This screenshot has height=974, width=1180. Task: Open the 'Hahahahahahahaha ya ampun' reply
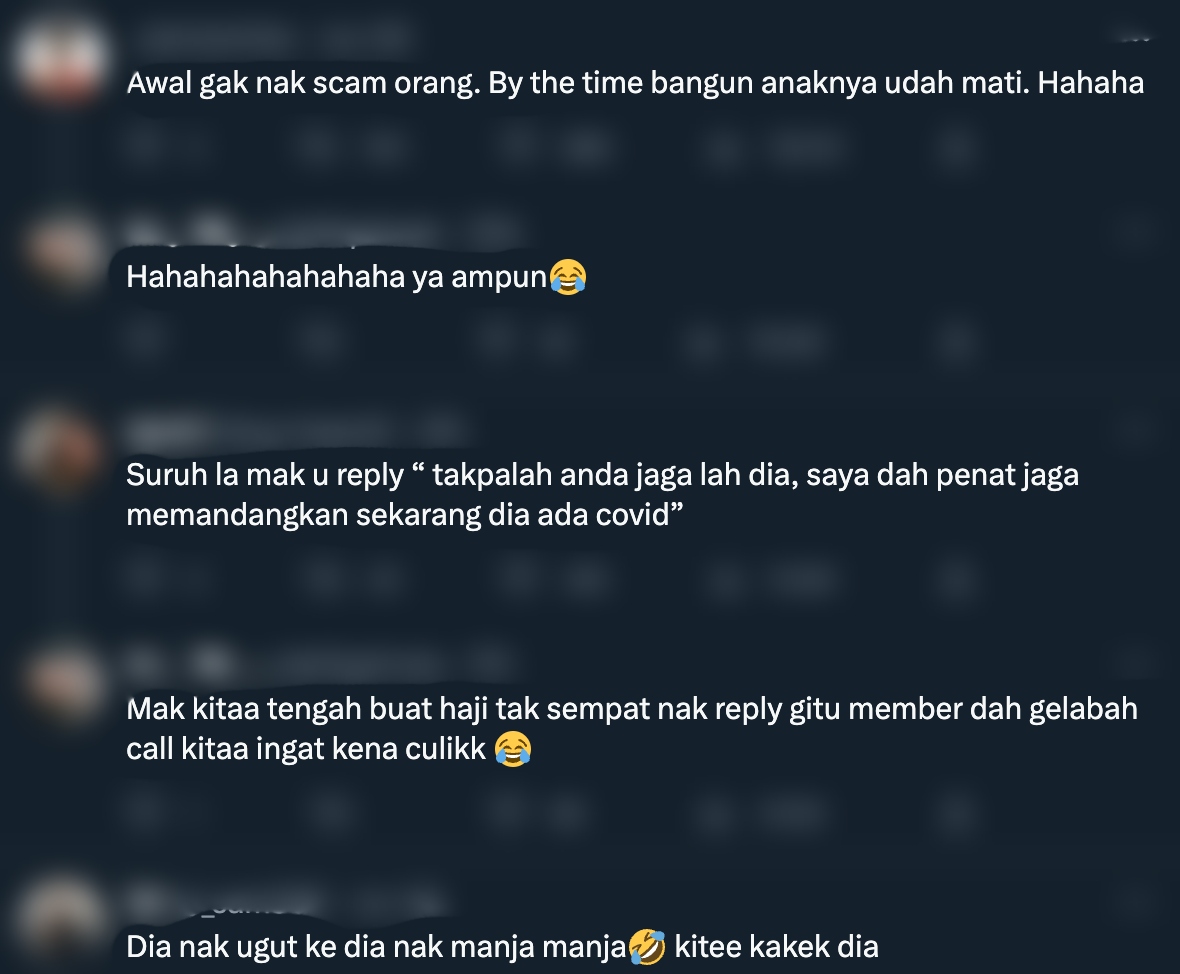point(356,277)
